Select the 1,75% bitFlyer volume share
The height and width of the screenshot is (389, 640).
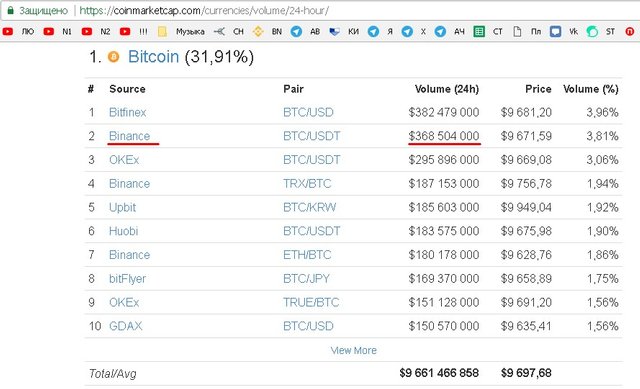point(602,278)
